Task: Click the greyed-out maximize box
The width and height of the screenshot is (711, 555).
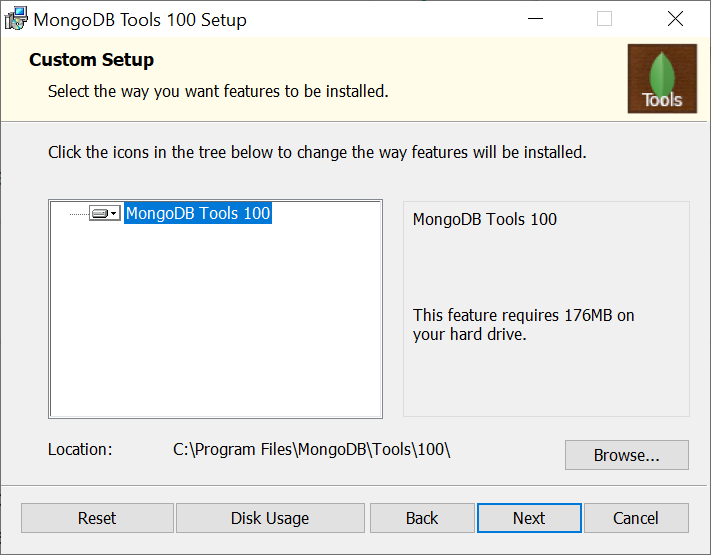Action: pos(604,19)
